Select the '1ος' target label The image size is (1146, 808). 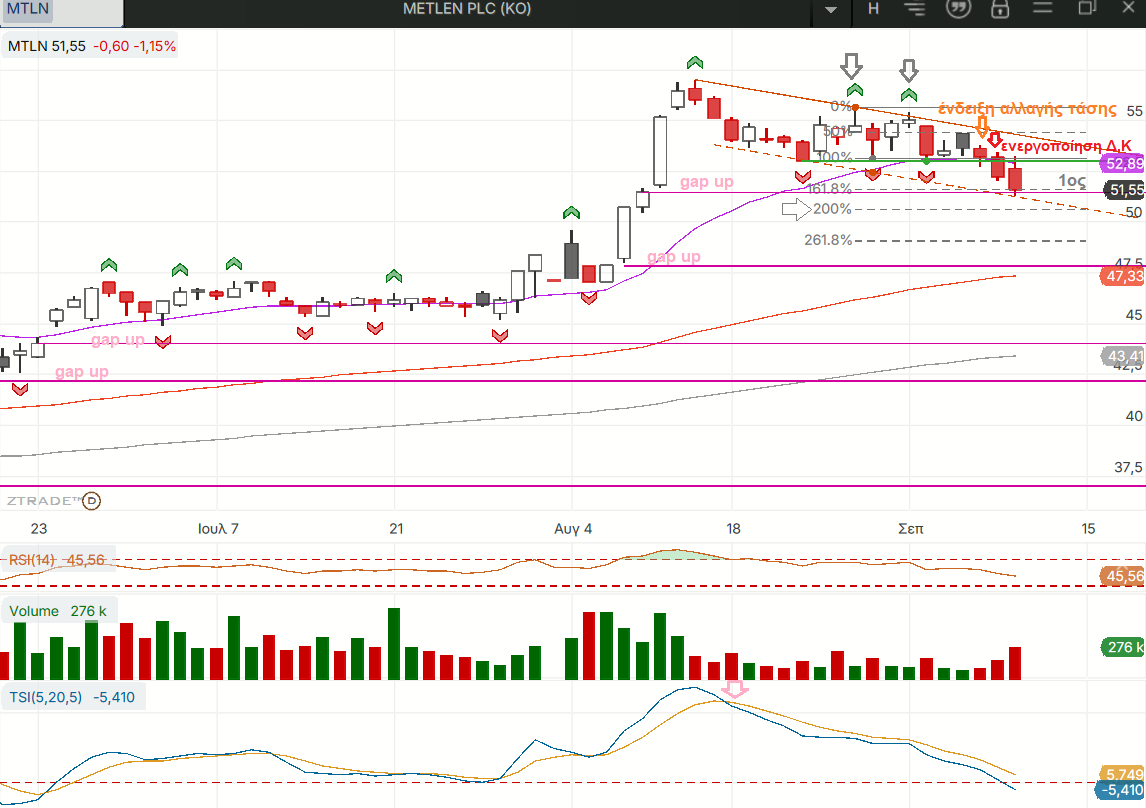[1072, 180]
